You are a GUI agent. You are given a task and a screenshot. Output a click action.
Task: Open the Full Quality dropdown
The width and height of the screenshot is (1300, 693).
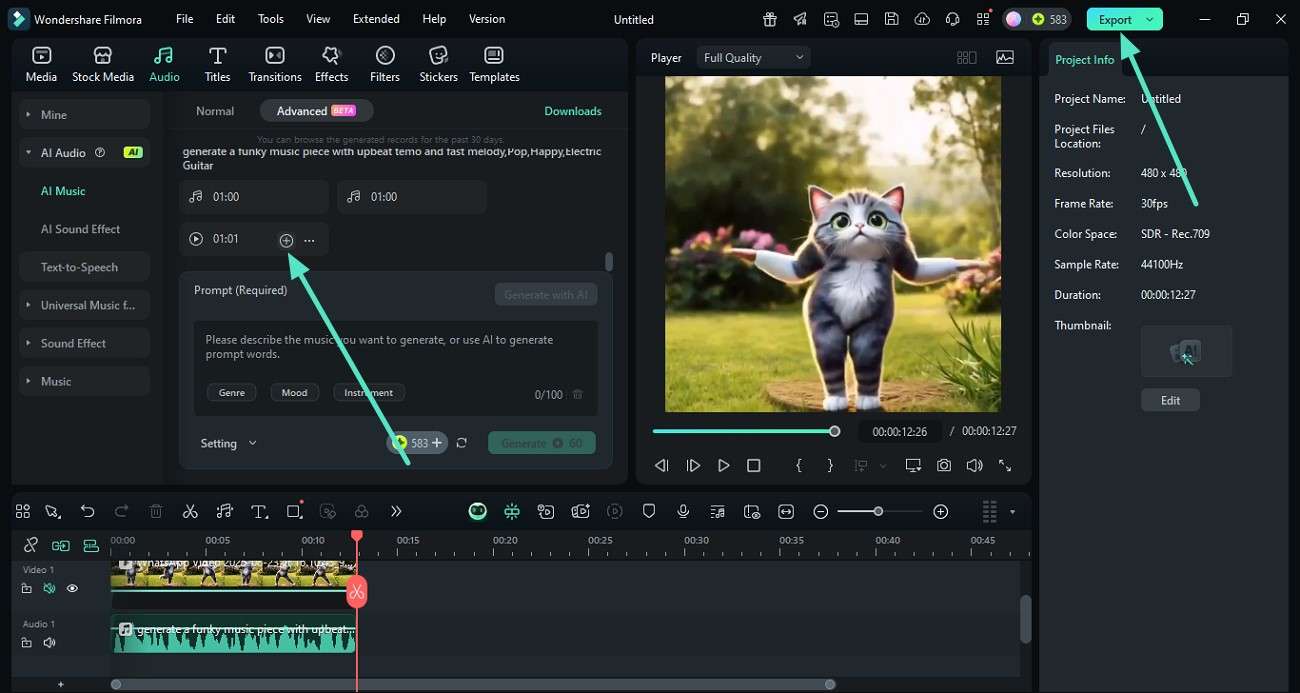(x=753, y=58)
